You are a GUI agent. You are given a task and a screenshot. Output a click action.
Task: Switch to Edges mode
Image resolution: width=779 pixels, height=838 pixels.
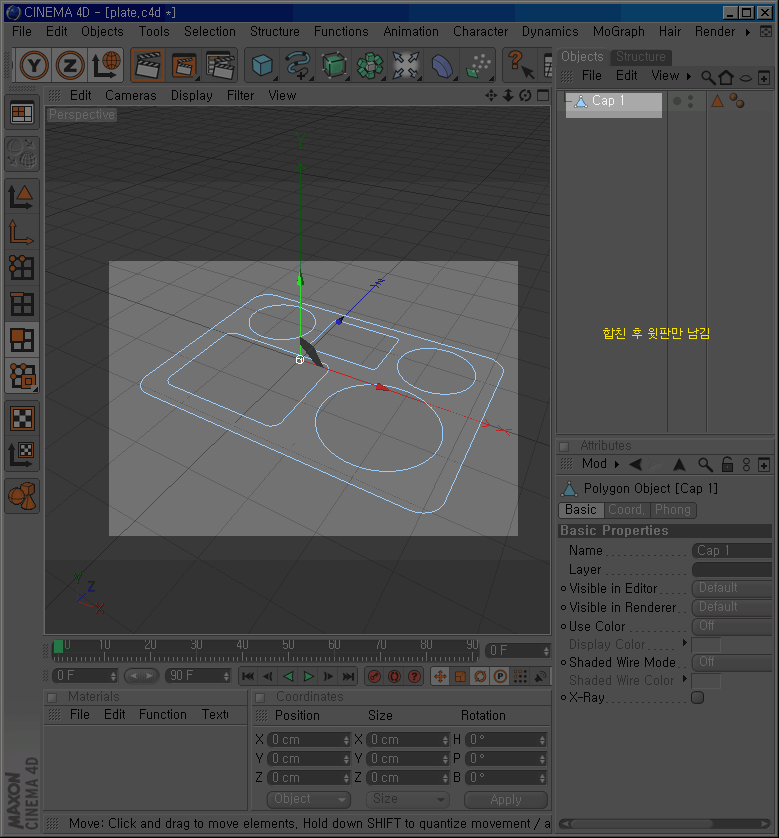[22, 304]
